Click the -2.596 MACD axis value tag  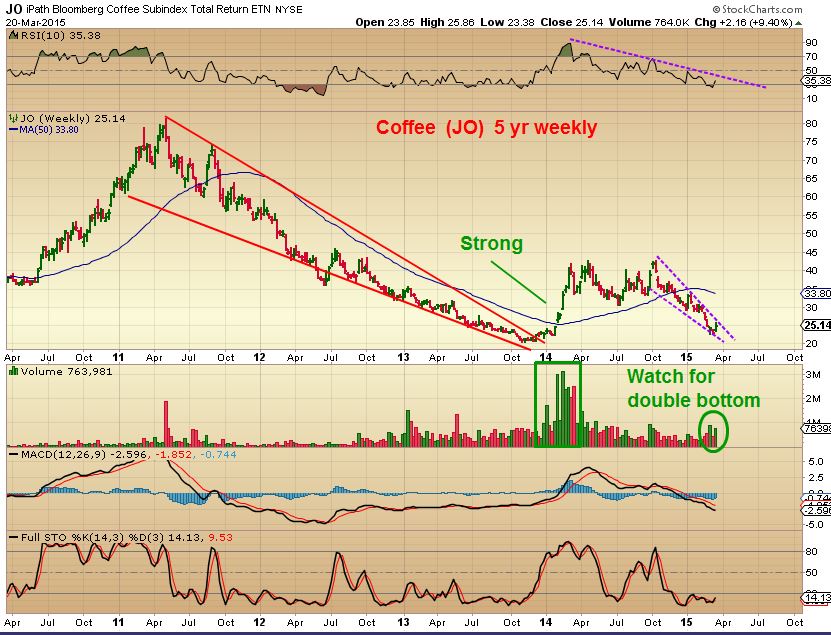[817, 510]
